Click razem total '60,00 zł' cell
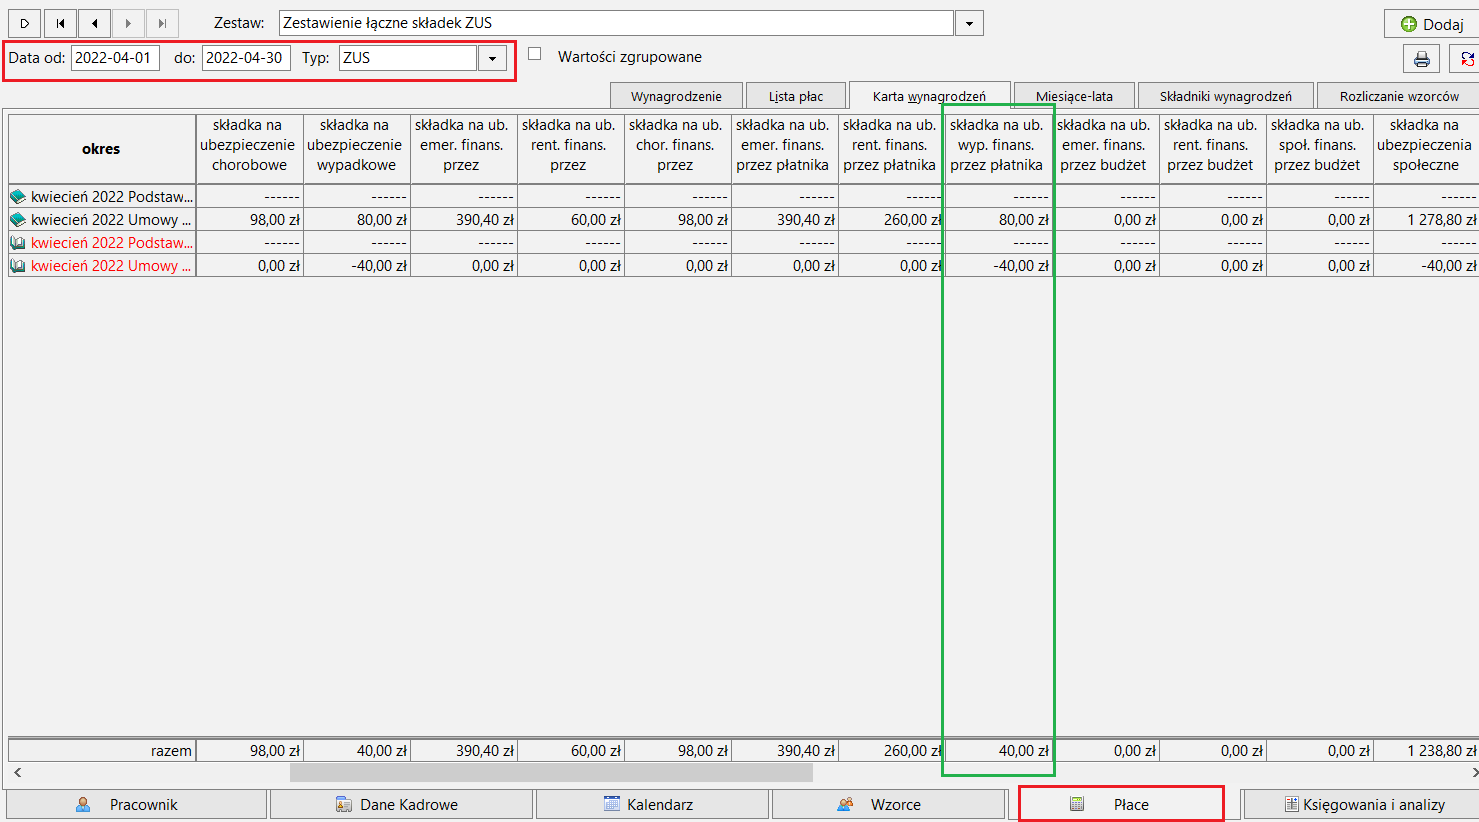Screen dimensions: 1479x822 click(x=571, y=751)
